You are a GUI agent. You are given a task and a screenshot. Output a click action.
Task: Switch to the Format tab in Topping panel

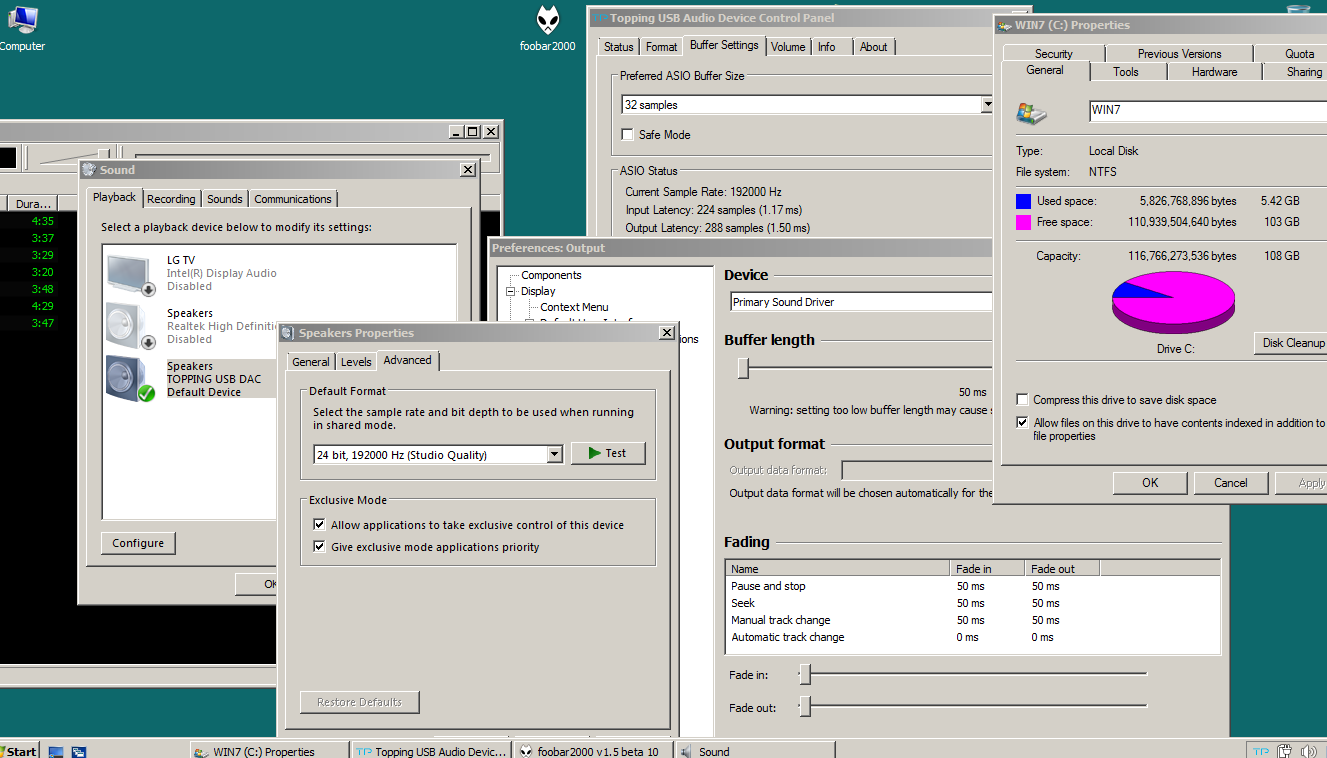[x=661, y=47]
